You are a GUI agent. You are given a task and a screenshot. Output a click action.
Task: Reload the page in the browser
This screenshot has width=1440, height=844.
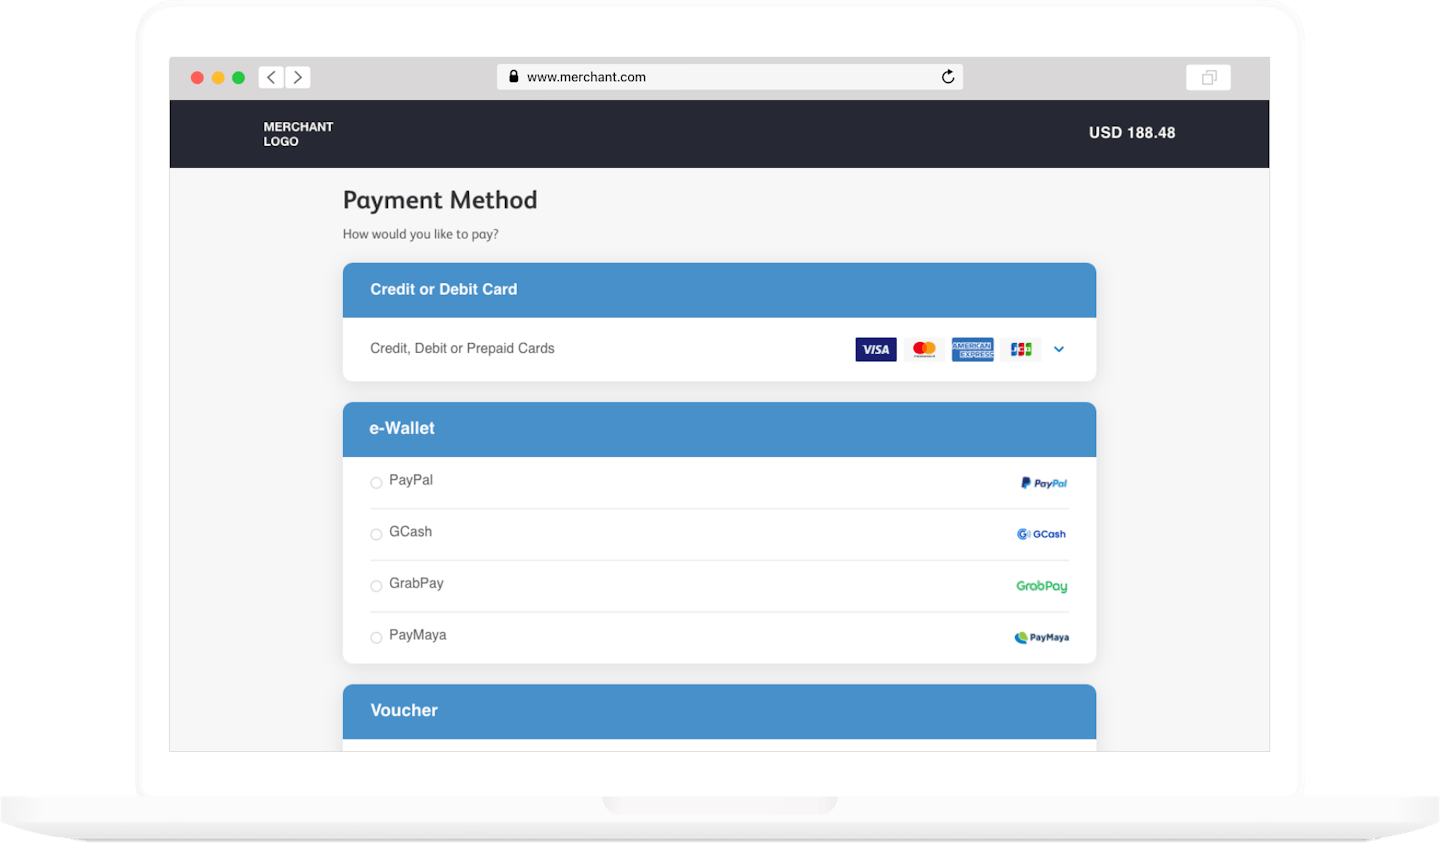tap(948, 77)
